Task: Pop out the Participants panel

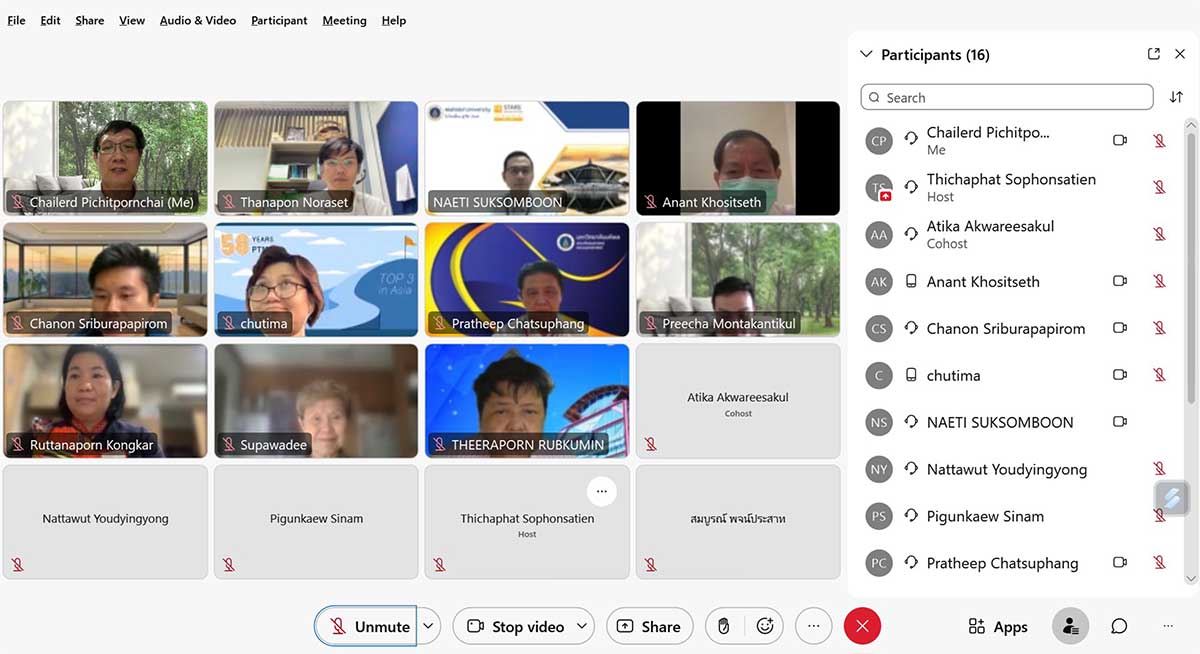Action: pyautogui.click(x=1153, y=54)
